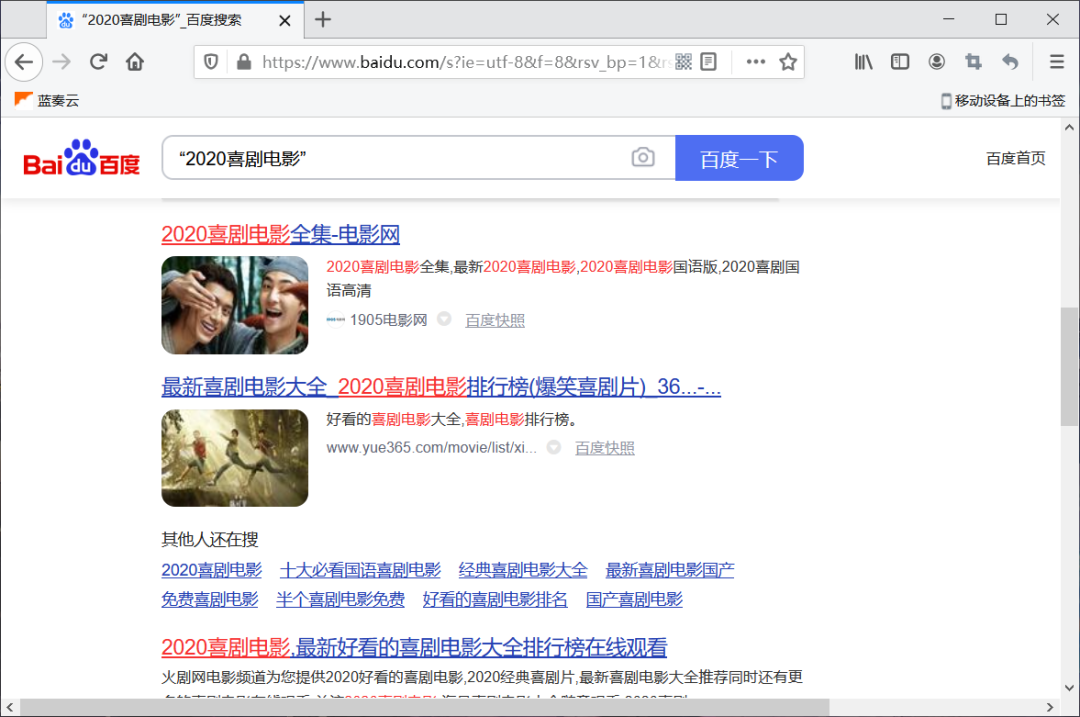Navigate home with the home icon
This screenshot has height=717, width=1080.
(x=135, y=61)
